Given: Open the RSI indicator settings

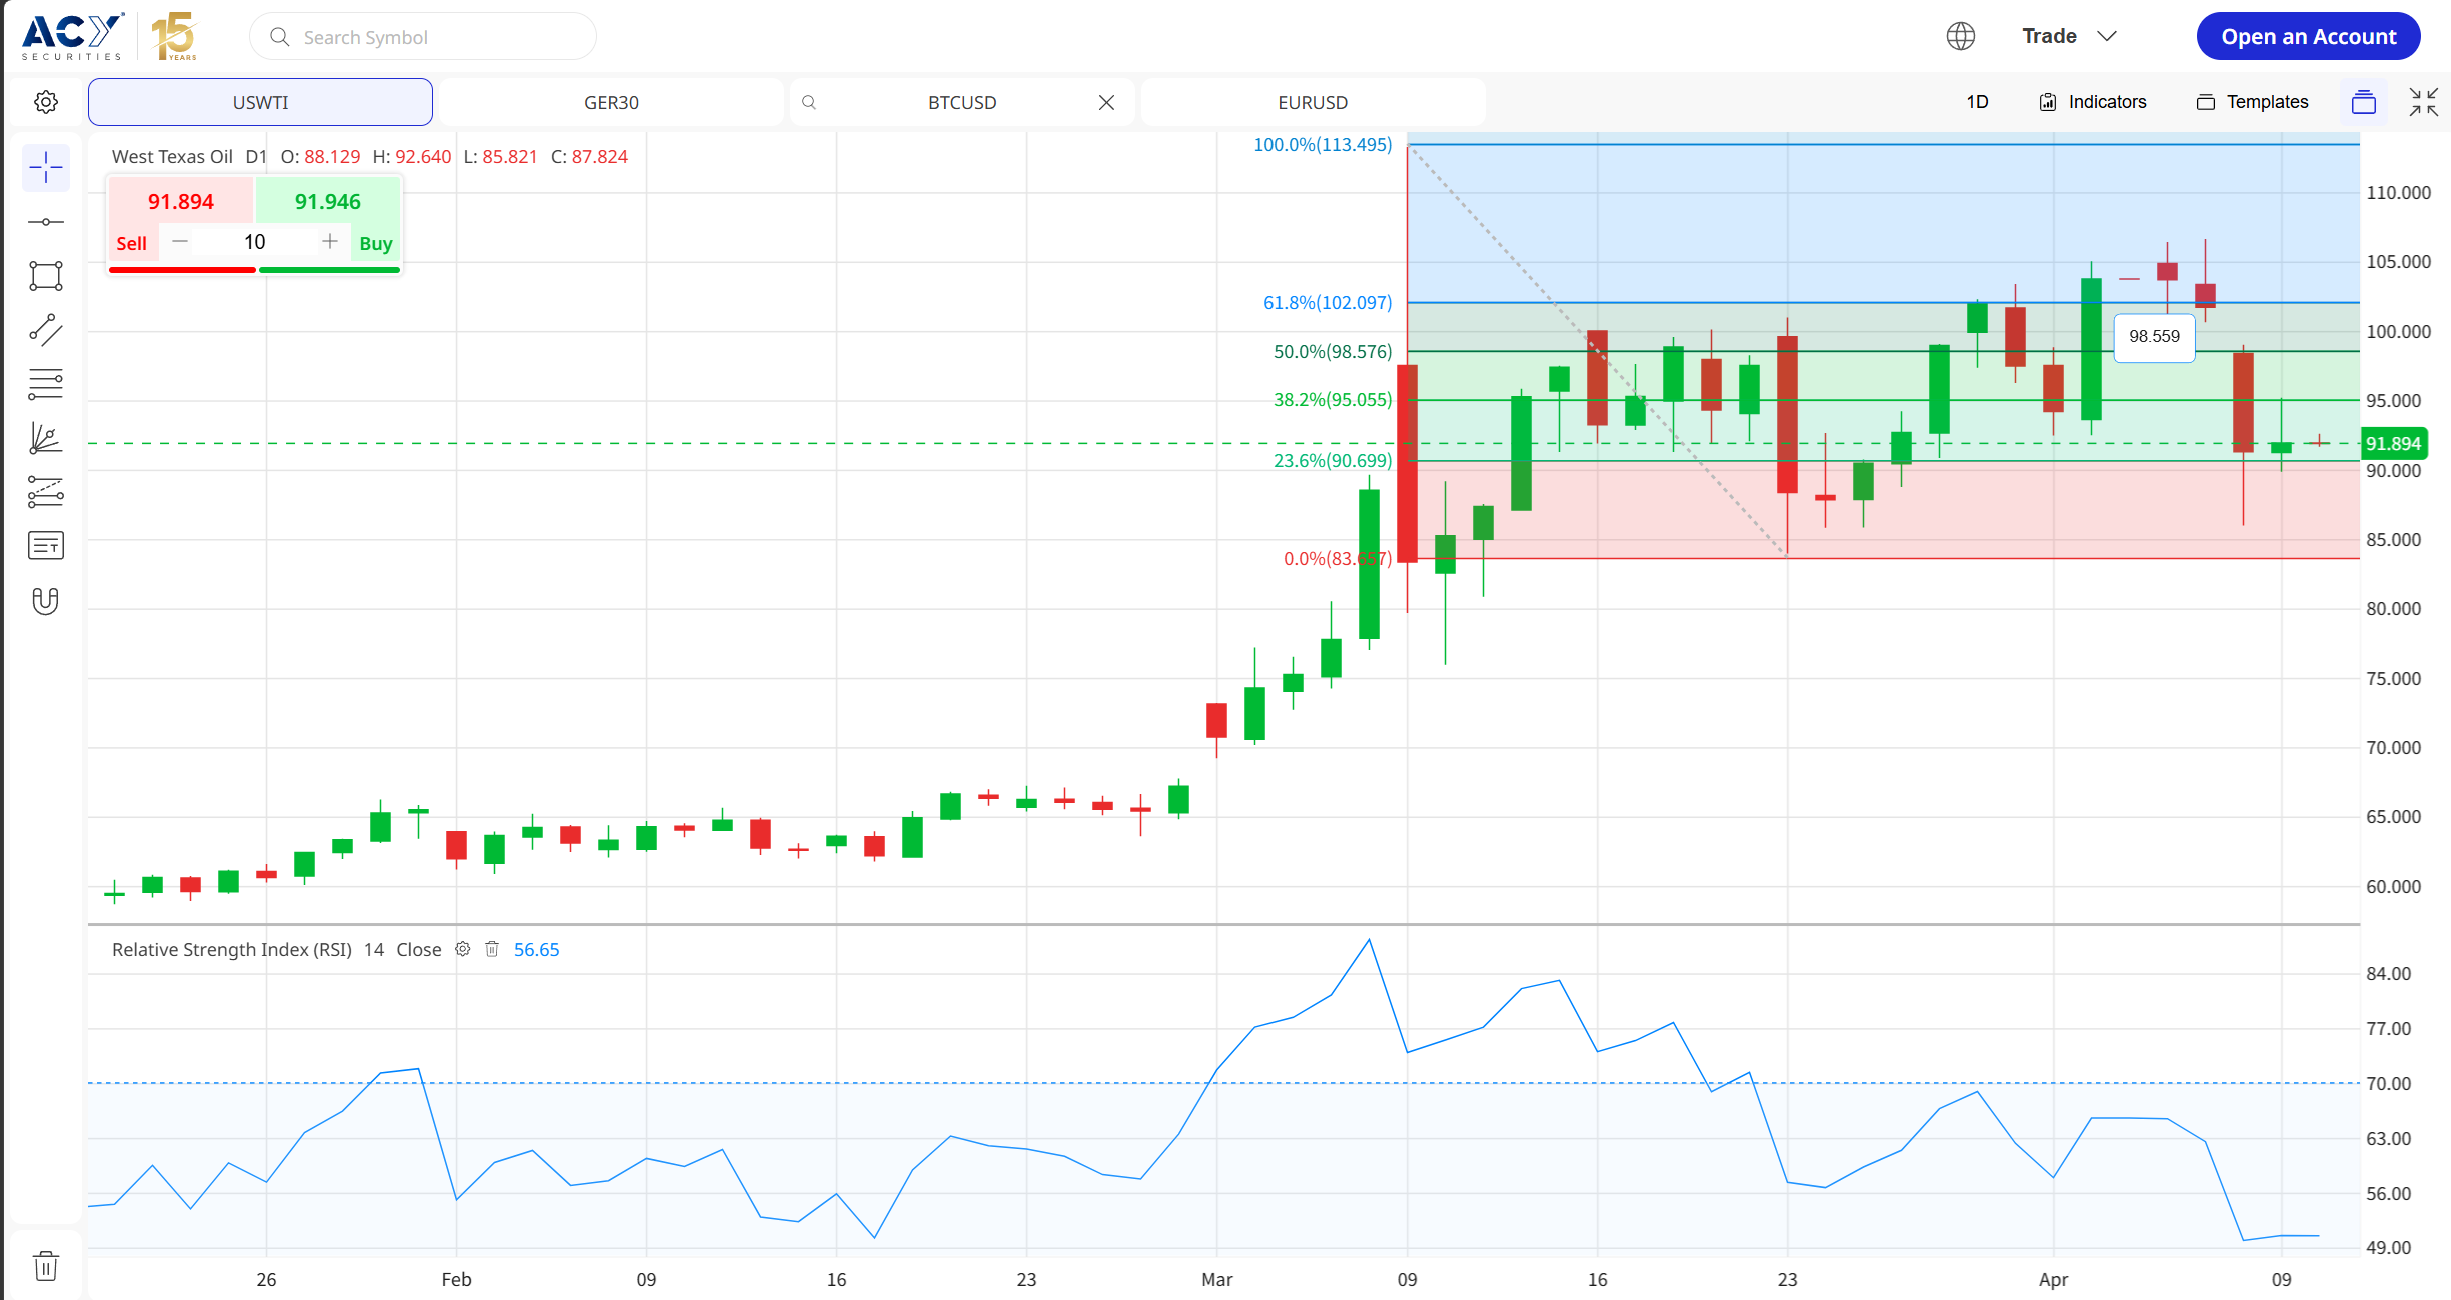Looking at the screenshot, I should [x=463, y=949].
